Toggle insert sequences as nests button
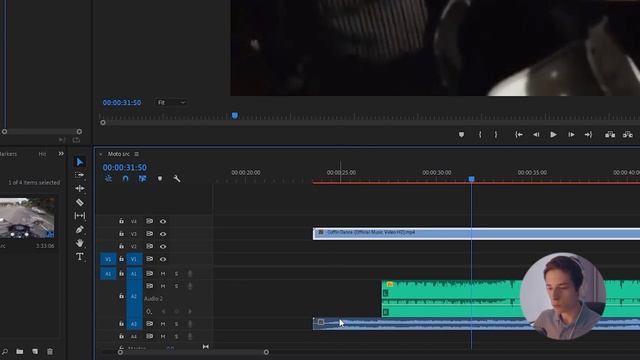This screenshot has height=360, width=640. click(x=108, y=178)
